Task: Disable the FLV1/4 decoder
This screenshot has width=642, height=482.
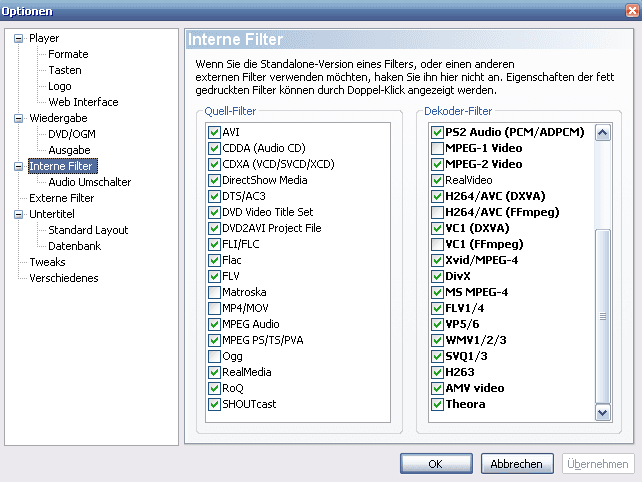Action: coord(437,308)
